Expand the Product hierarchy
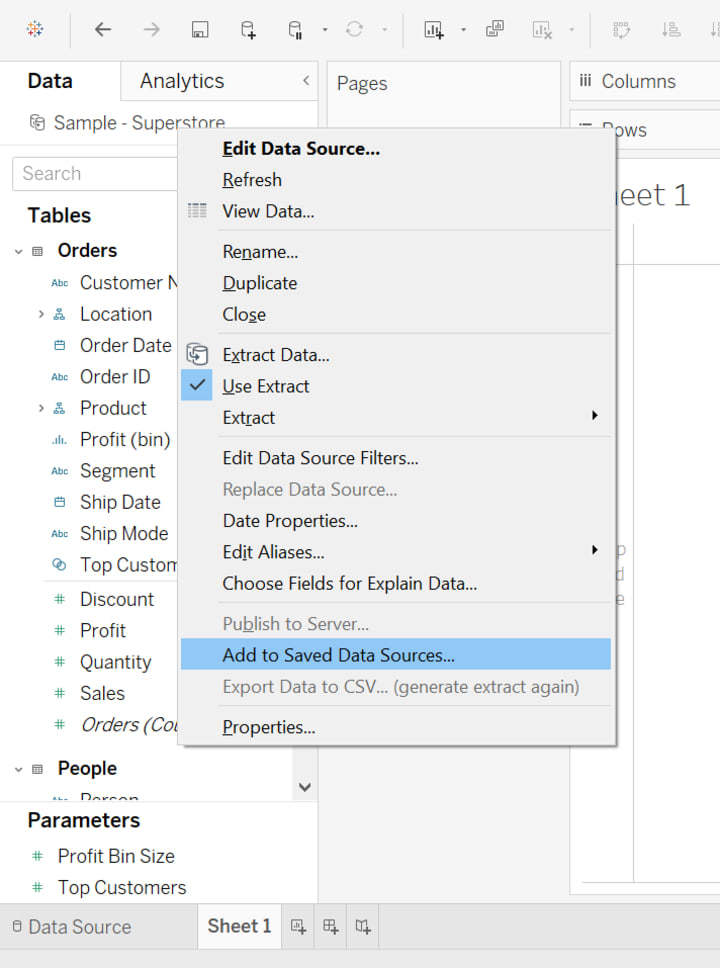 pyautogui.click(x=41, y=408)
